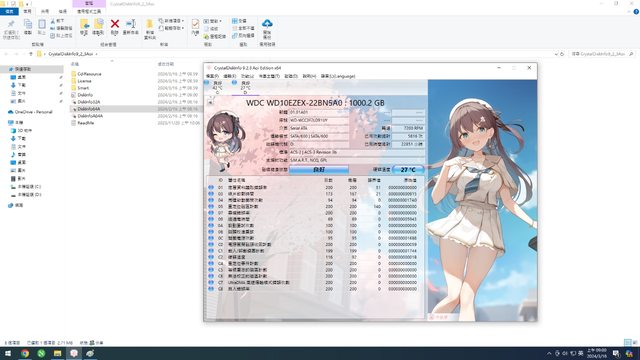The height and width of the screenshot is (360, 640).
Task: Open the Language menu in CrystalDiskInfo
Action: tap(338, 76)
